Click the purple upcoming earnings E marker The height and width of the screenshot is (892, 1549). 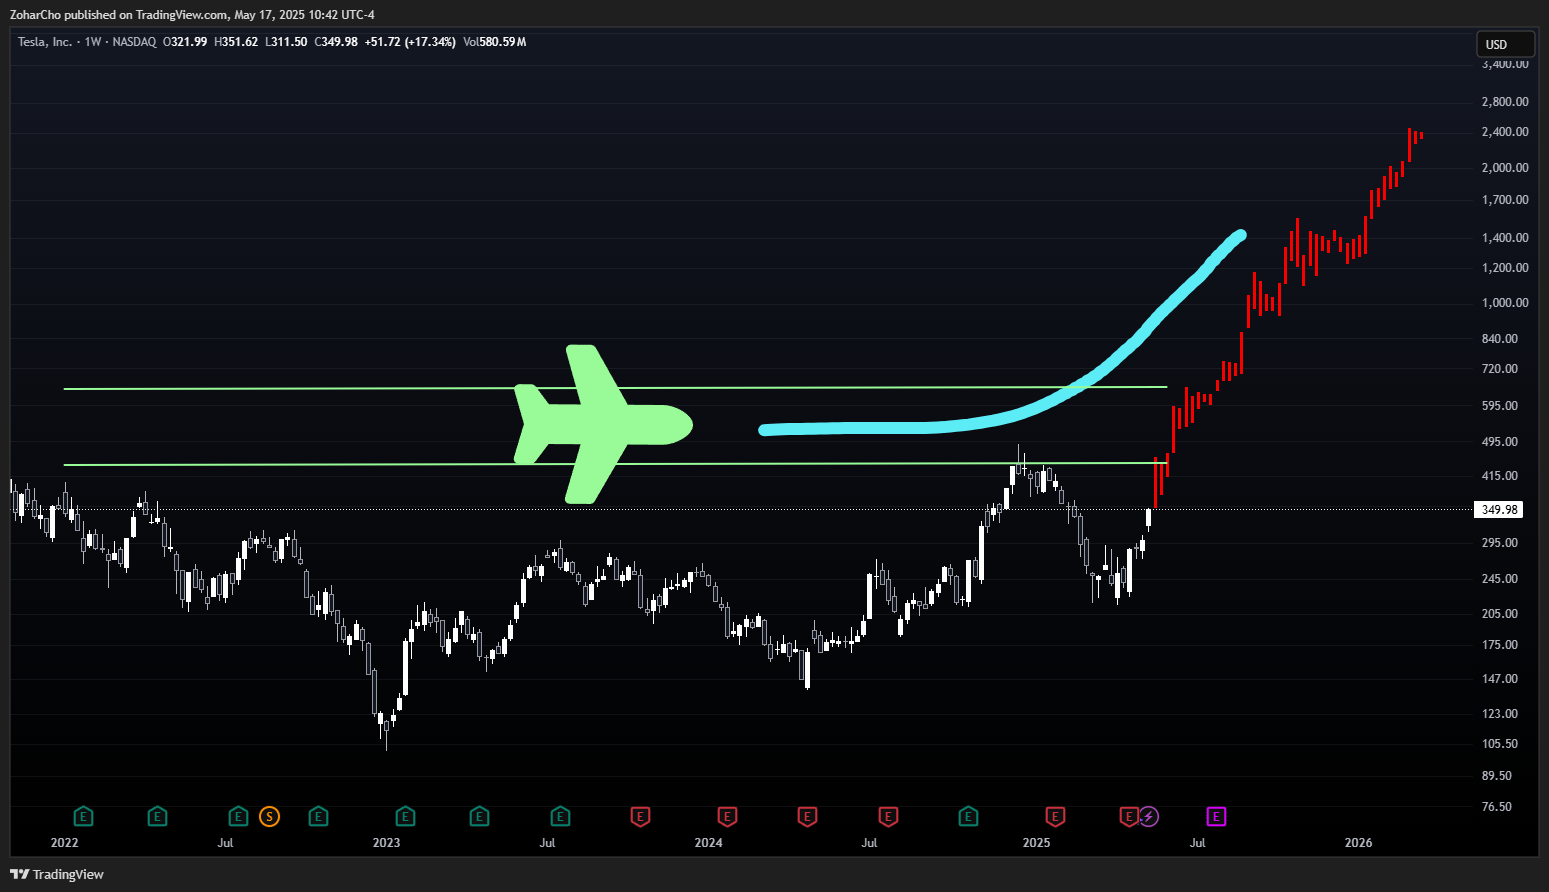(1216, 817)
